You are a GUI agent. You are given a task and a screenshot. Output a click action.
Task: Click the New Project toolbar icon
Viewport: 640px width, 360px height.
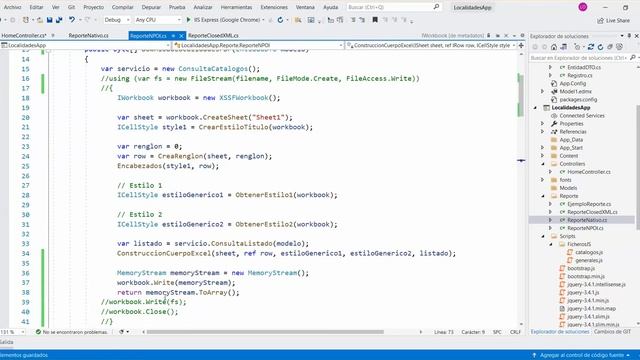(26, 20)
